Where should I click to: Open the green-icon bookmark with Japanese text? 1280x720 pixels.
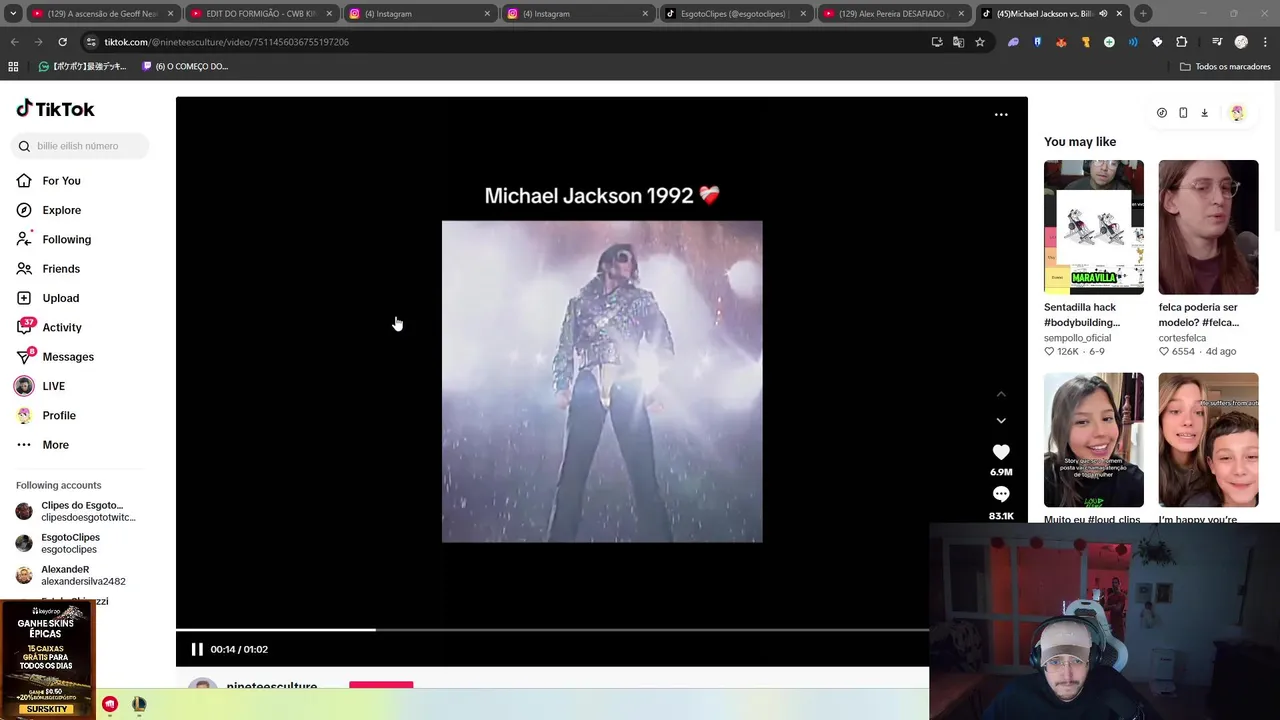click(82, 67)
